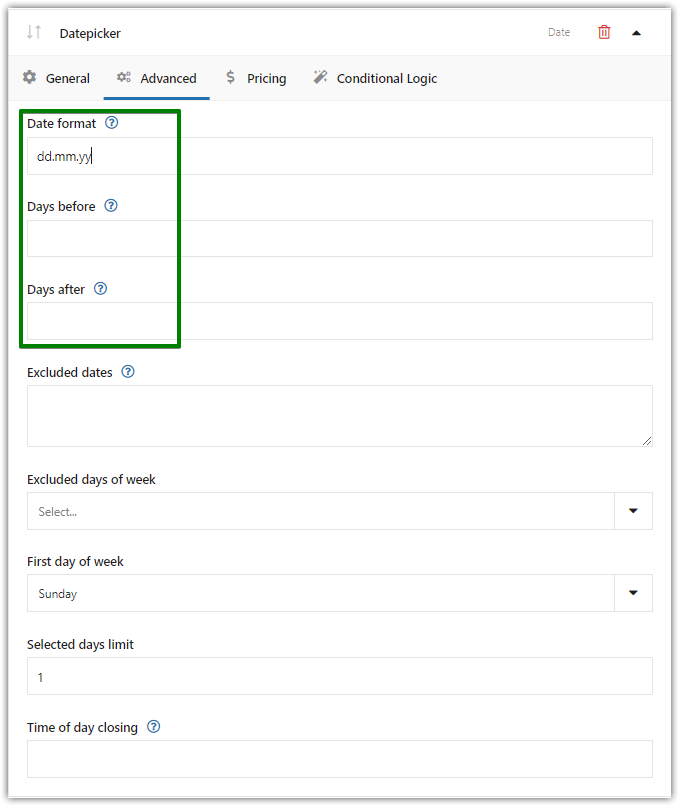The height and width of the screenshot is (806, 679).
Task: Collapse the Datepicker field panel arrow
Action: (x=636, y=33)
